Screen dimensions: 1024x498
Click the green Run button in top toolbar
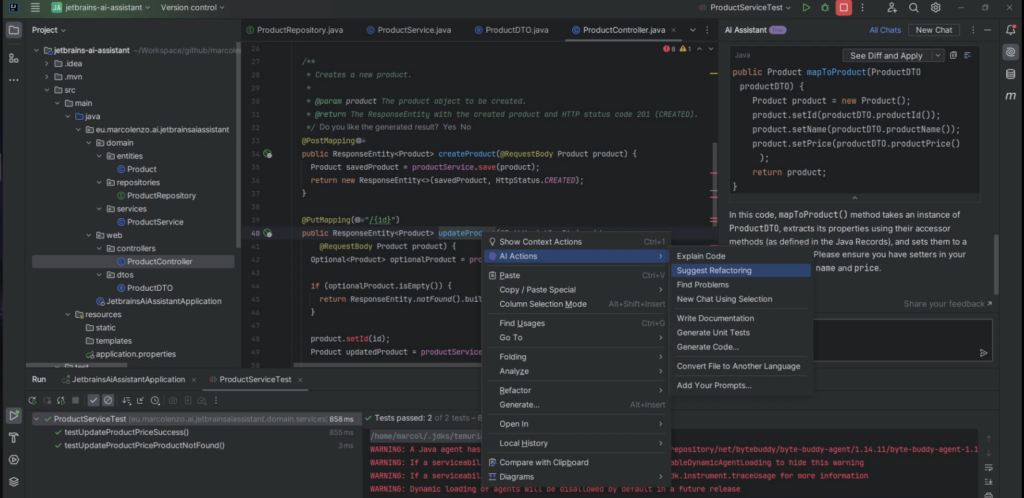pos(807,8)
